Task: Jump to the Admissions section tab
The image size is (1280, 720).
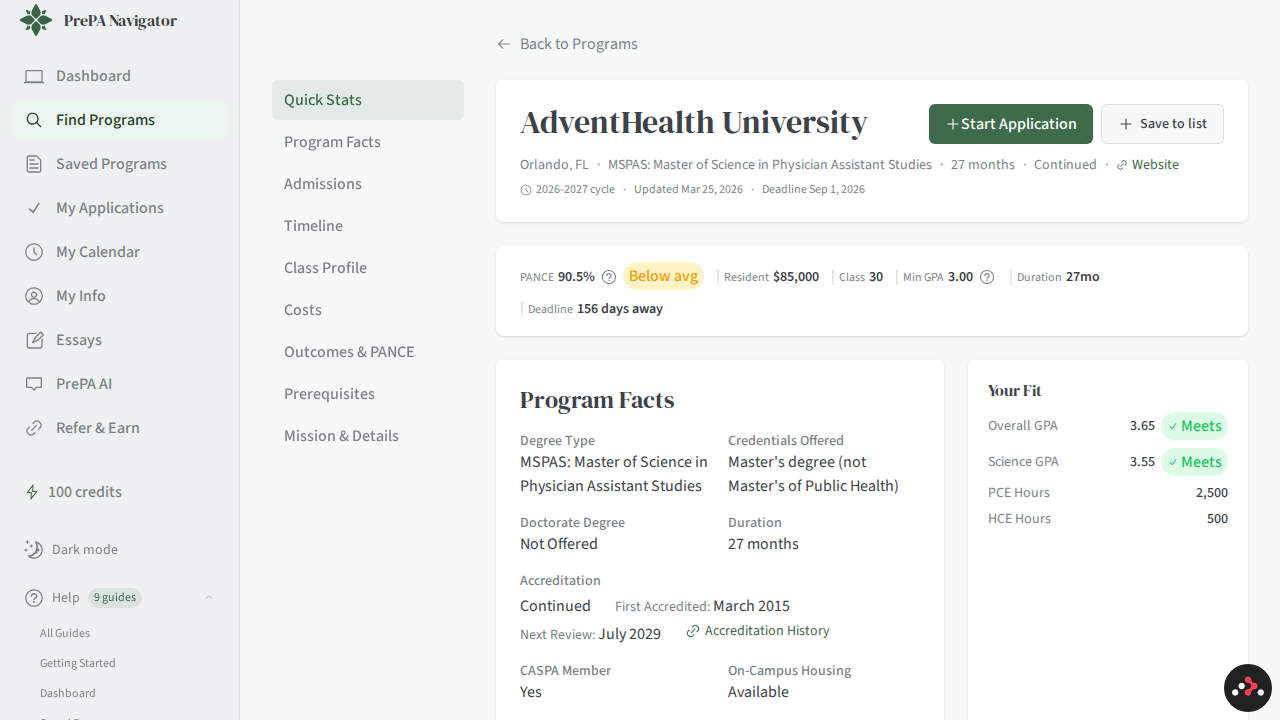Action: pos(368,184)
